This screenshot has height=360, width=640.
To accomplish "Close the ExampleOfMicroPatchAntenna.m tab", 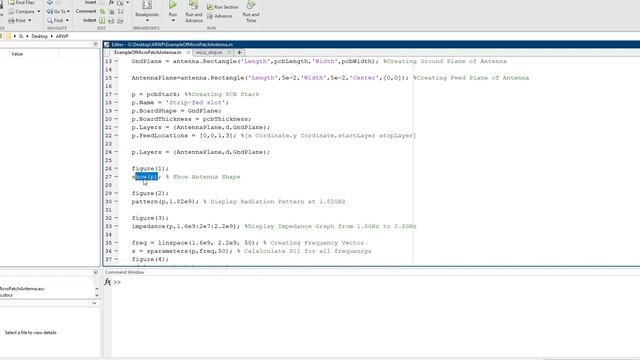I will [188, 53].
